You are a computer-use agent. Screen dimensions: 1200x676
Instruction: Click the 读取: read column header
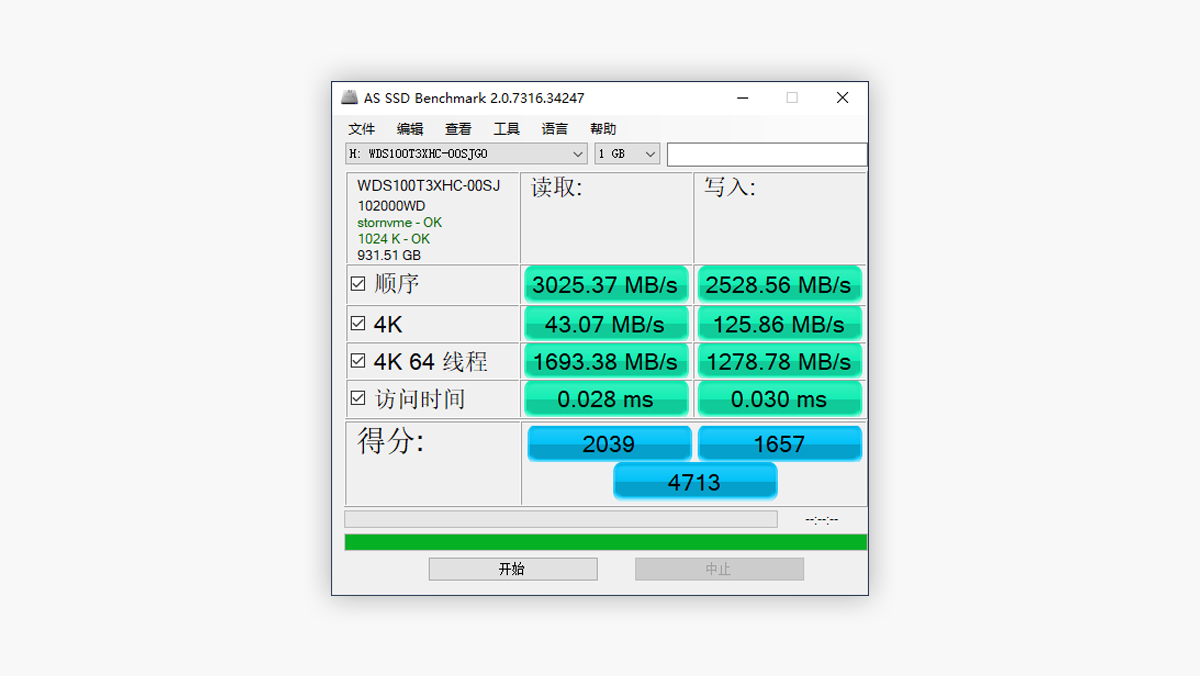point(556,187)
